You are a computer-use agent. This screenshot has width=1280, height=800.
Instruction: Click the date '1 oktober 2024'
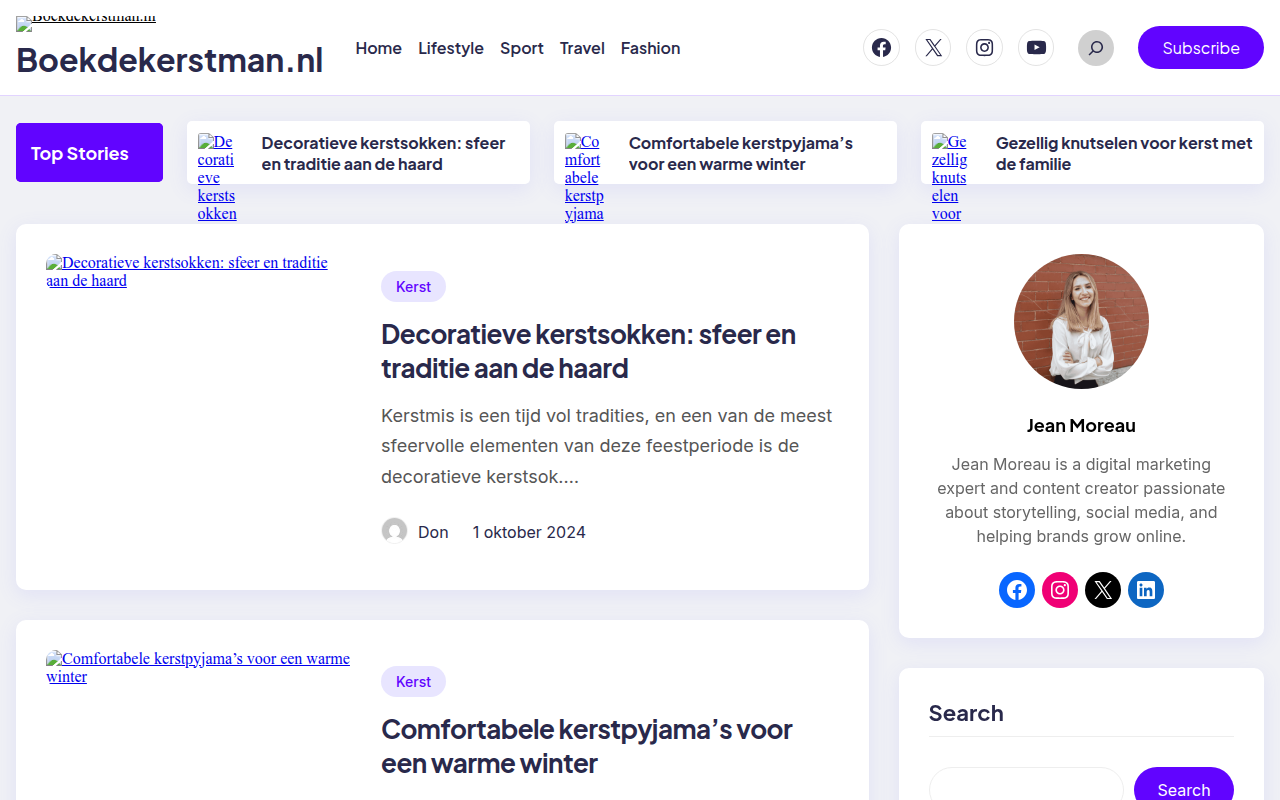point(529,532)
